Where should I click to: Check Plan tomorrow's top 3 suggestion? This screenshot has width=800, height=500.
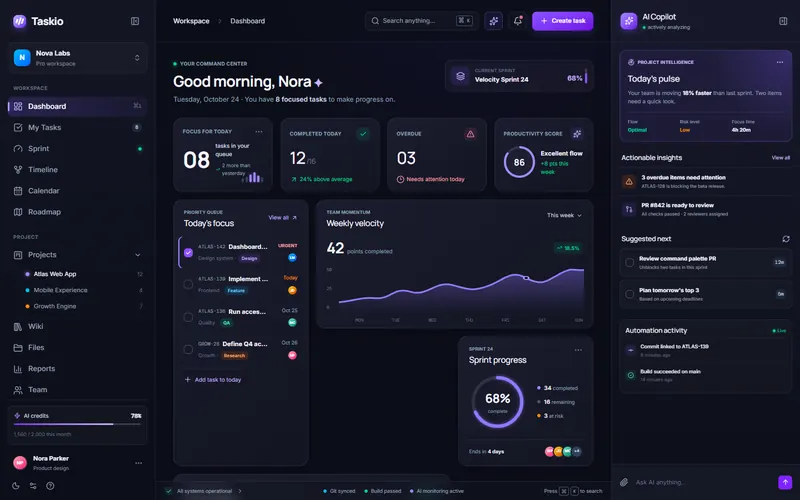(630, 294)
